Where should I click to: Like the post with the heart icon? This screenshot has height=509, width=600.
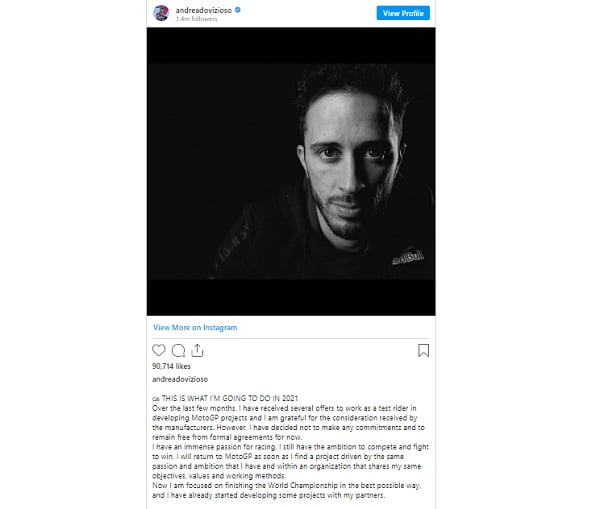tap(158, 350)
